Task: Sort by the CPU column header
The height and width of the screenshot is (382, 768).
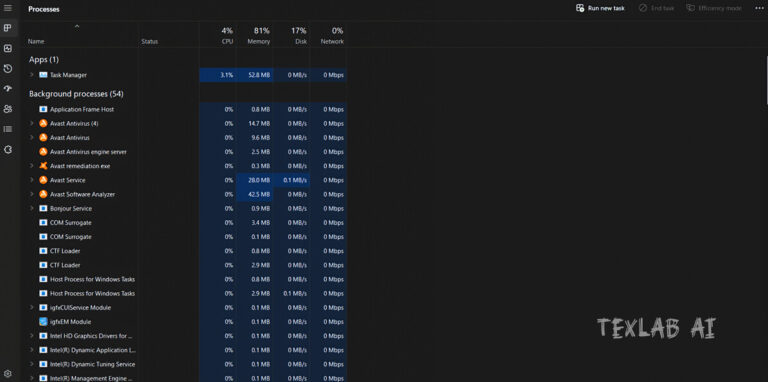Action: [227, 42]
